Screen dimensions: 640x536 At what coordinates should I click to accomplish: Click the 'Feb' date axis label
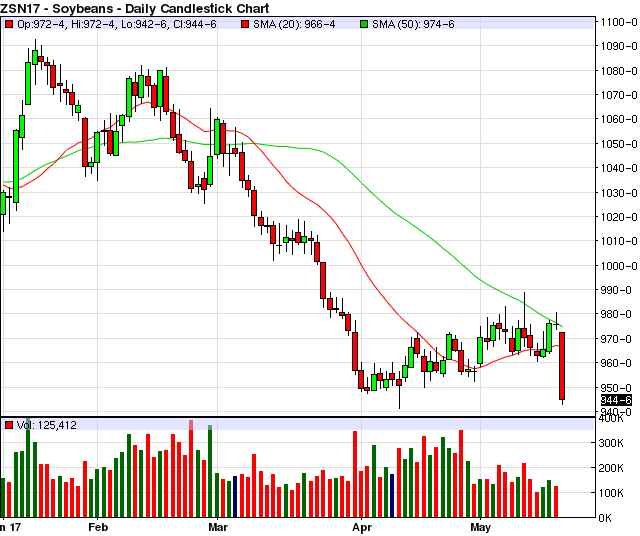[98, 527]
